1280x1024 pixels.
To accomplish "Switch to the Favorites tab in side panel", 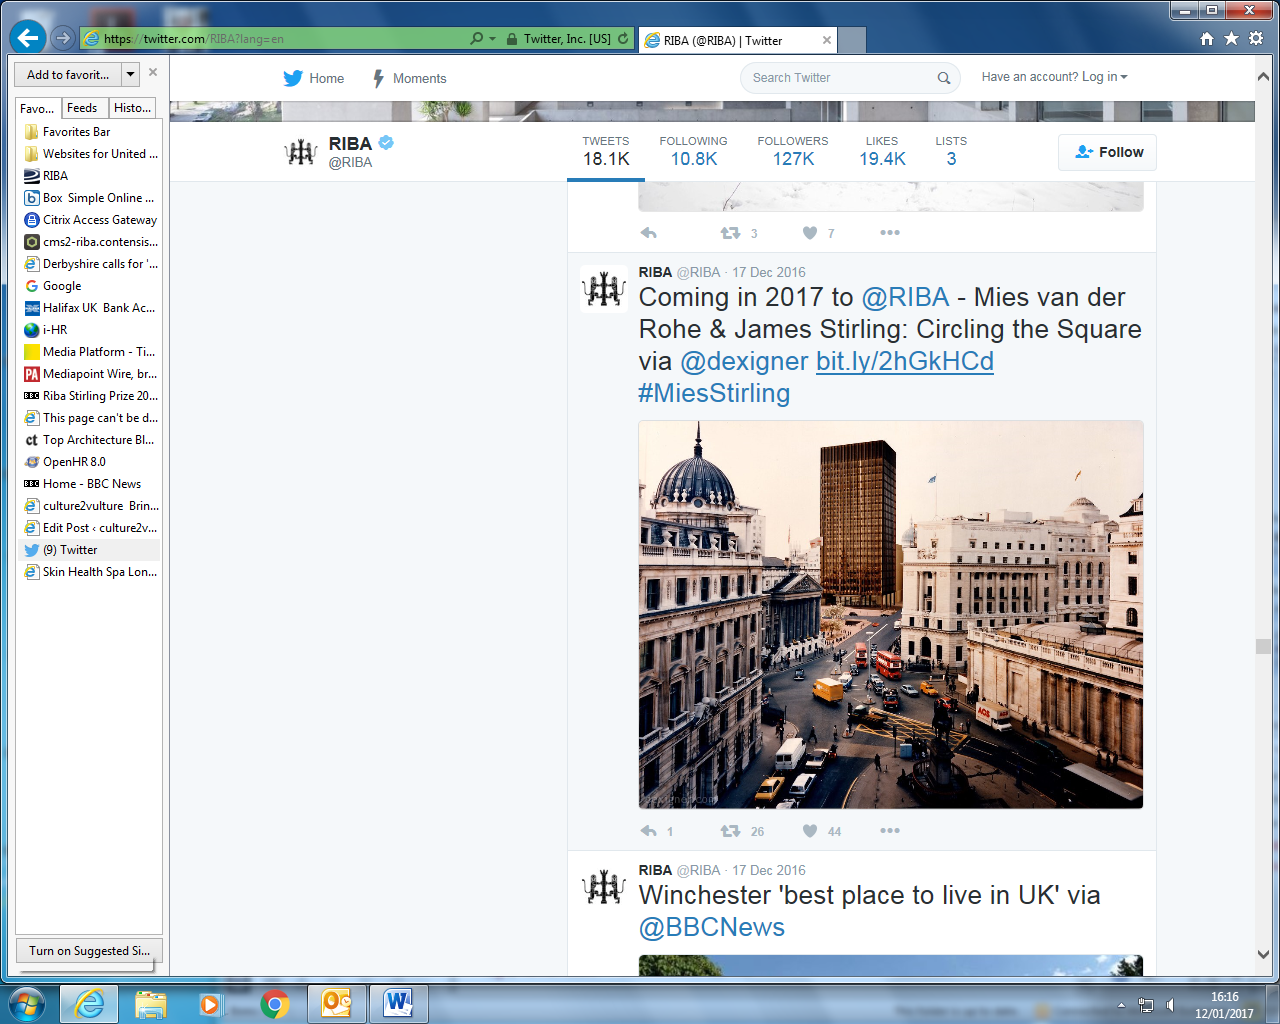I will [x=38, y=108].
